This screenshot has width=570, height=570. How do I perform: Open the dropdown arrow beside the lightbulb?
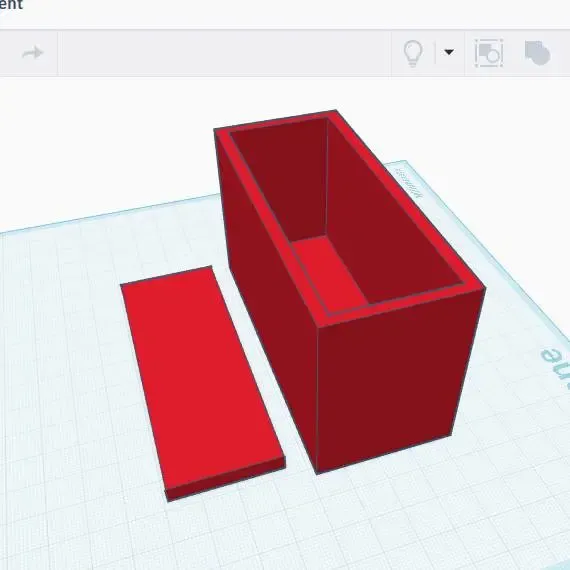tap(449, 52)
